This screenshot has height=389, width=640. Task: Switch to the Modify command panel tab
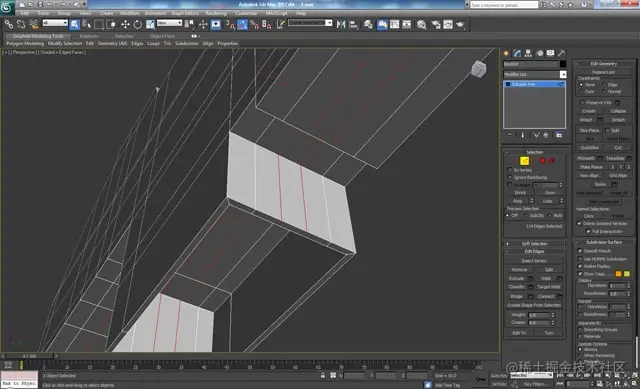[518, 53]
